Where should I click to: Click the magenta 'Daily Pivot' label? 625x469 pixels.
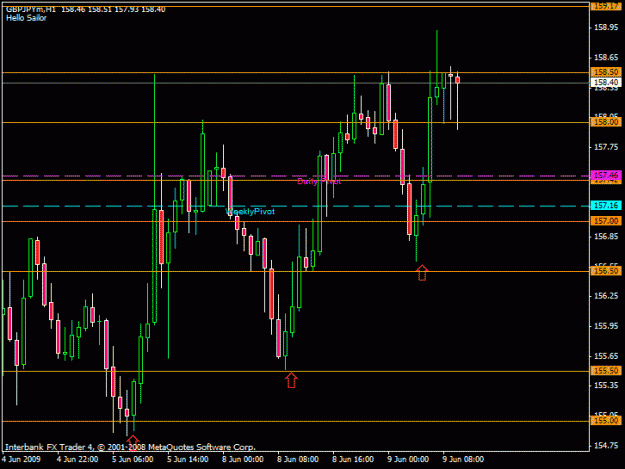click(319, 181)
